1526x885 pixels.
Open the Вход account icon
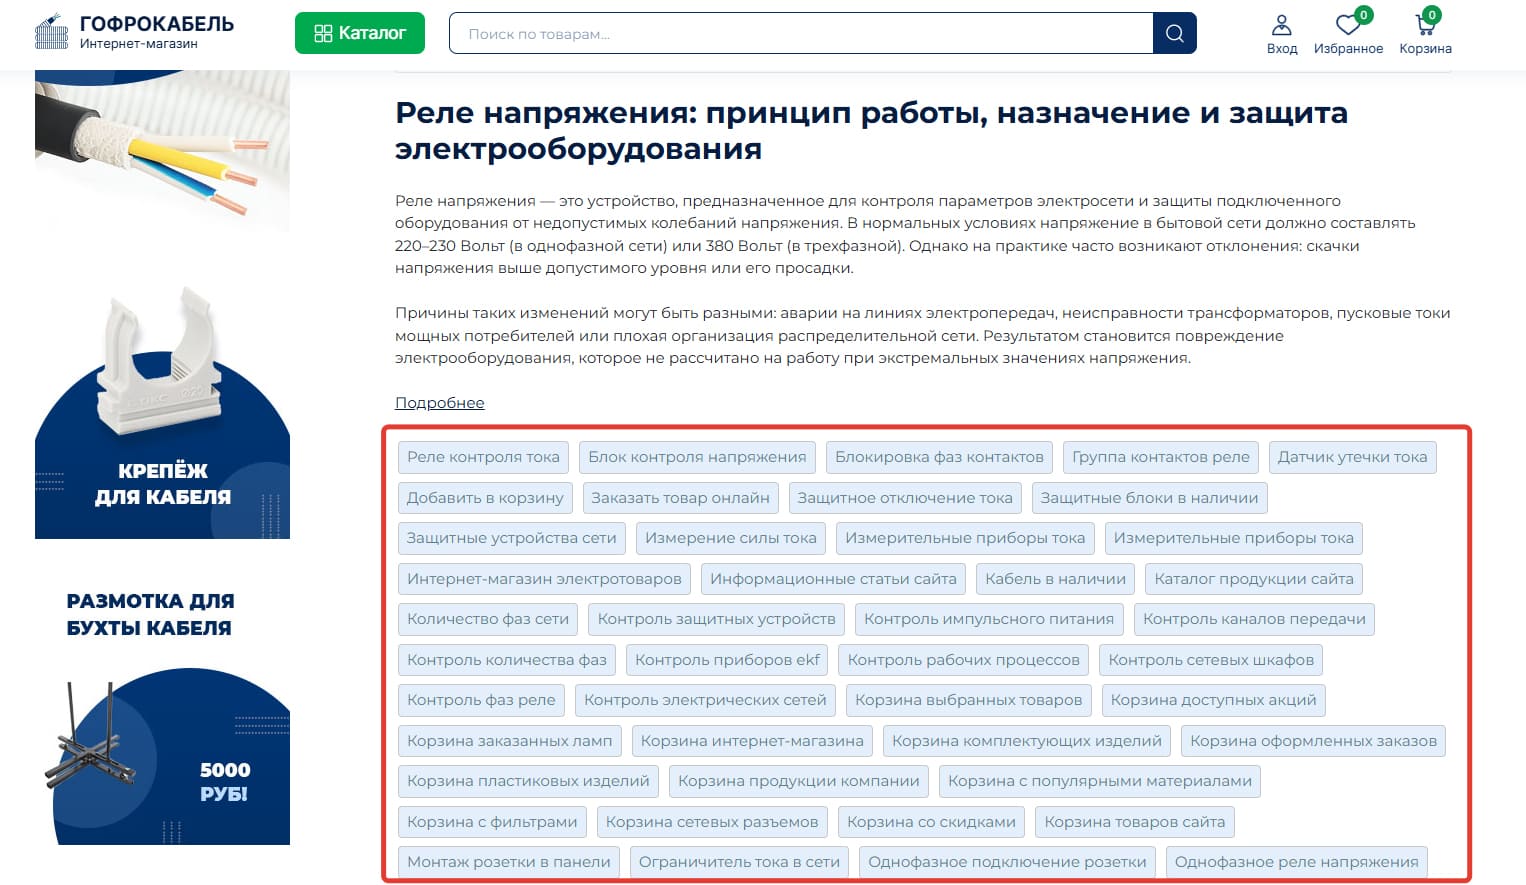pyautogui.click(x=1281, y=33)
